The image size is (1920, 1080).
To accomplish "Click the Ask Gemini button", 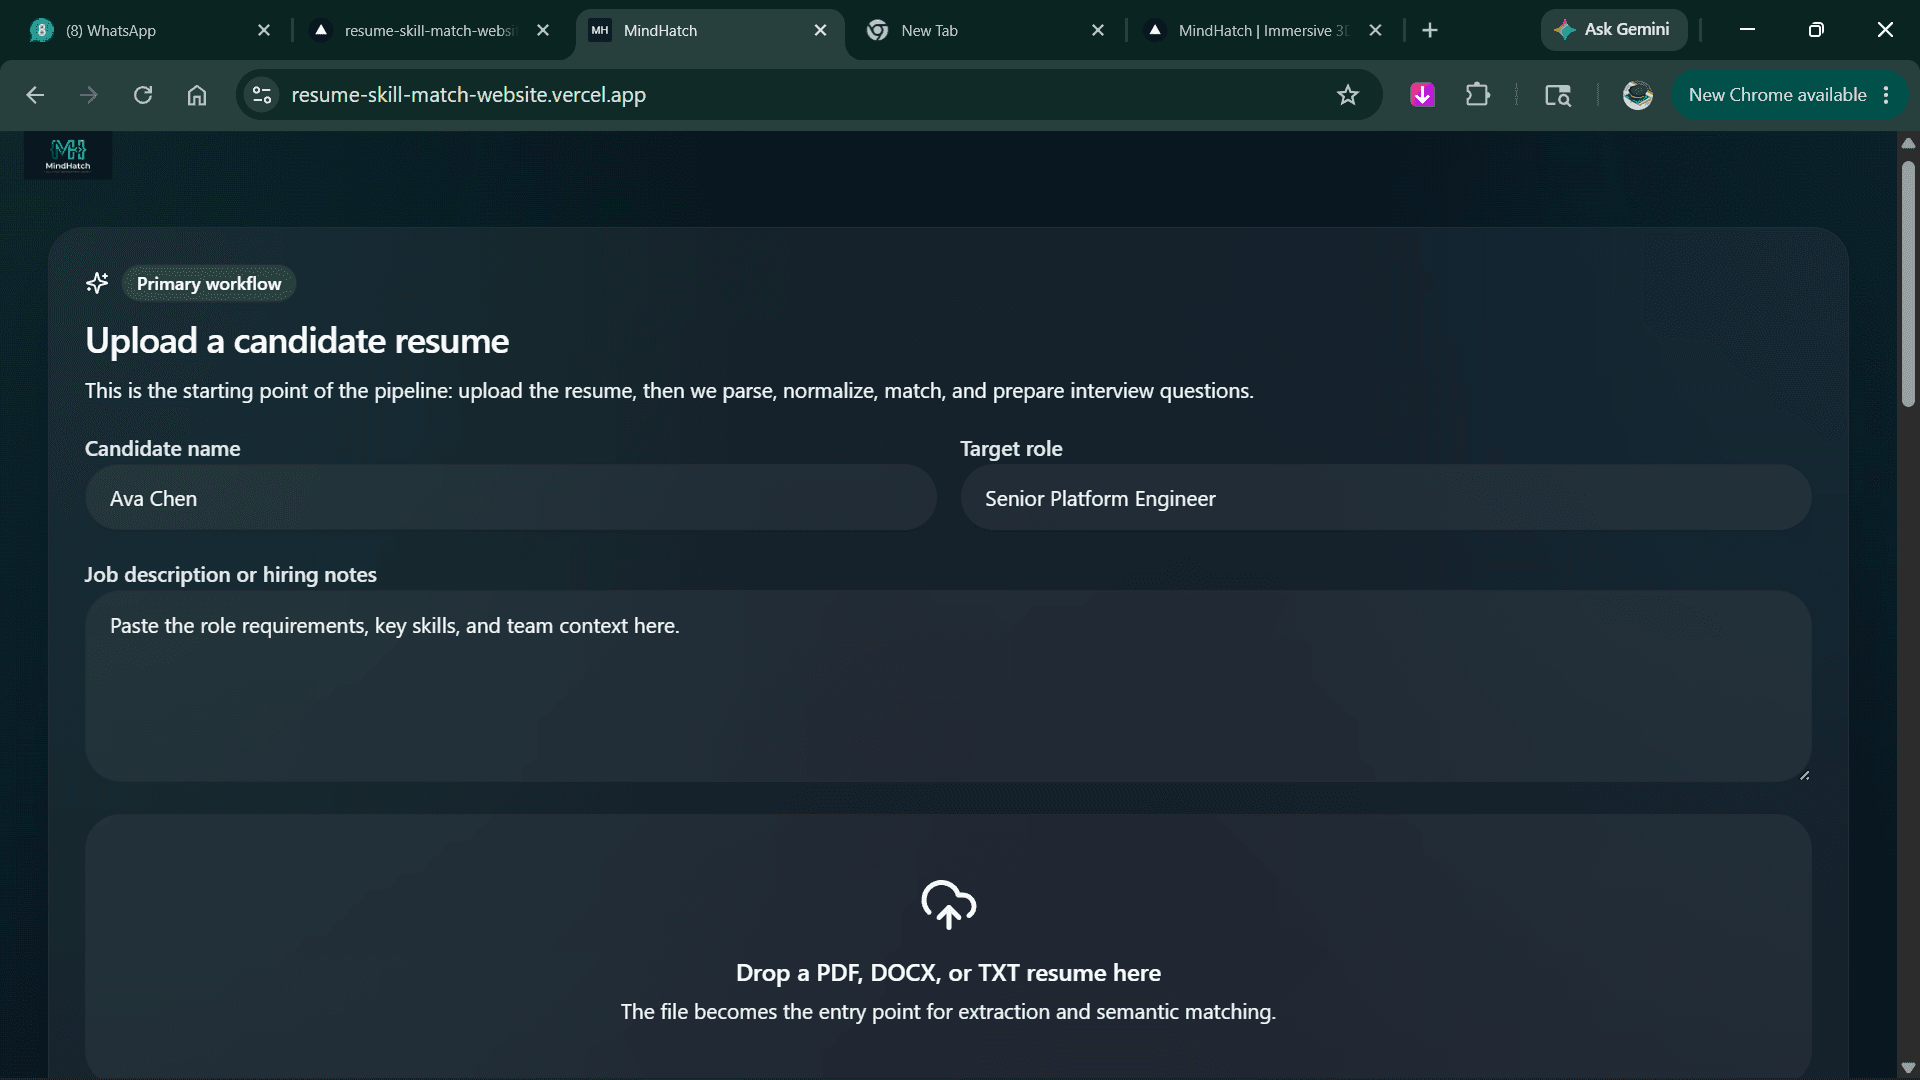I will [1613, 30].
